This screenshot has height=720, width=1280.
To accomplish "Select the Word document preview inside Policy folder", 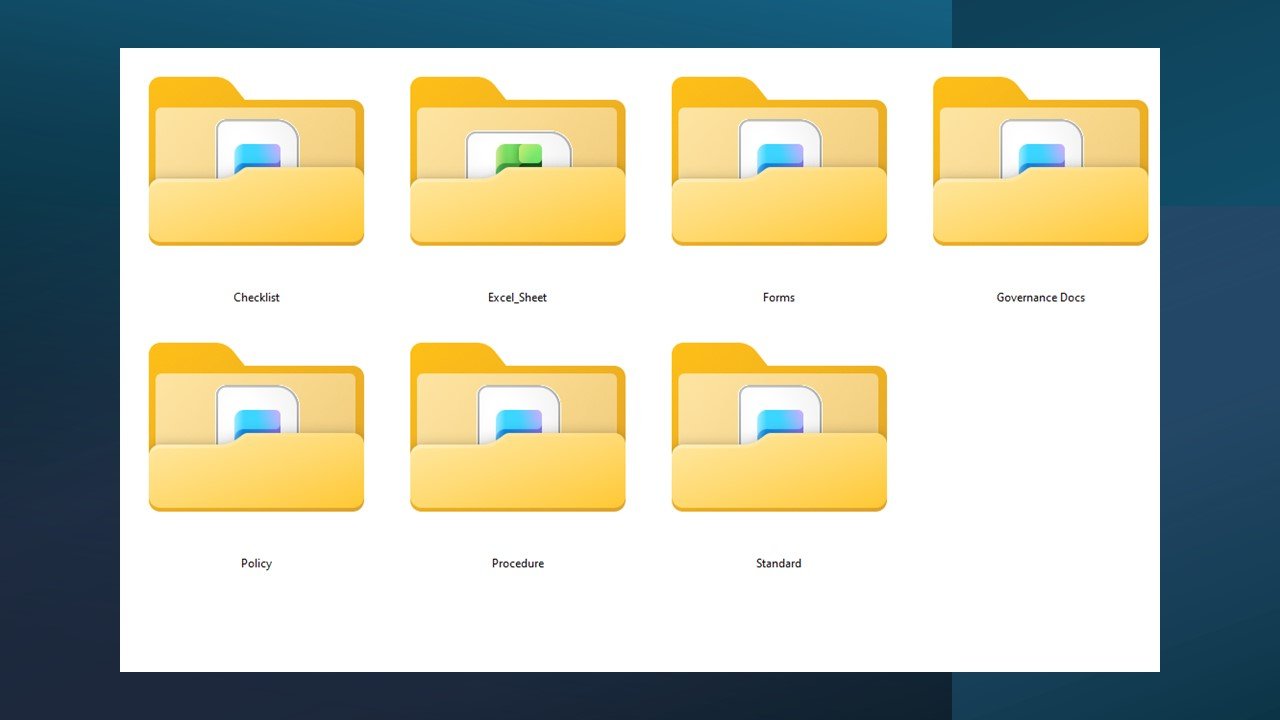I will point(256,420).
